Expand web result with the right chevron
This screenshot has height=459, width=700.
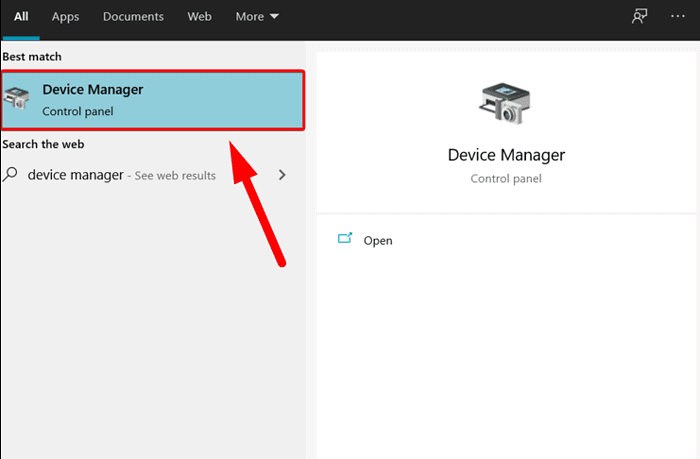[282, 175]
